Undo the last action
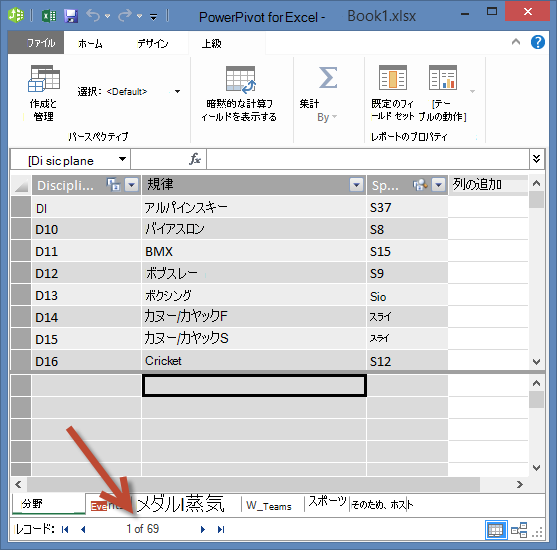This screenshot has height=550, width=557. pyautogui.click(x=93, y=16)
